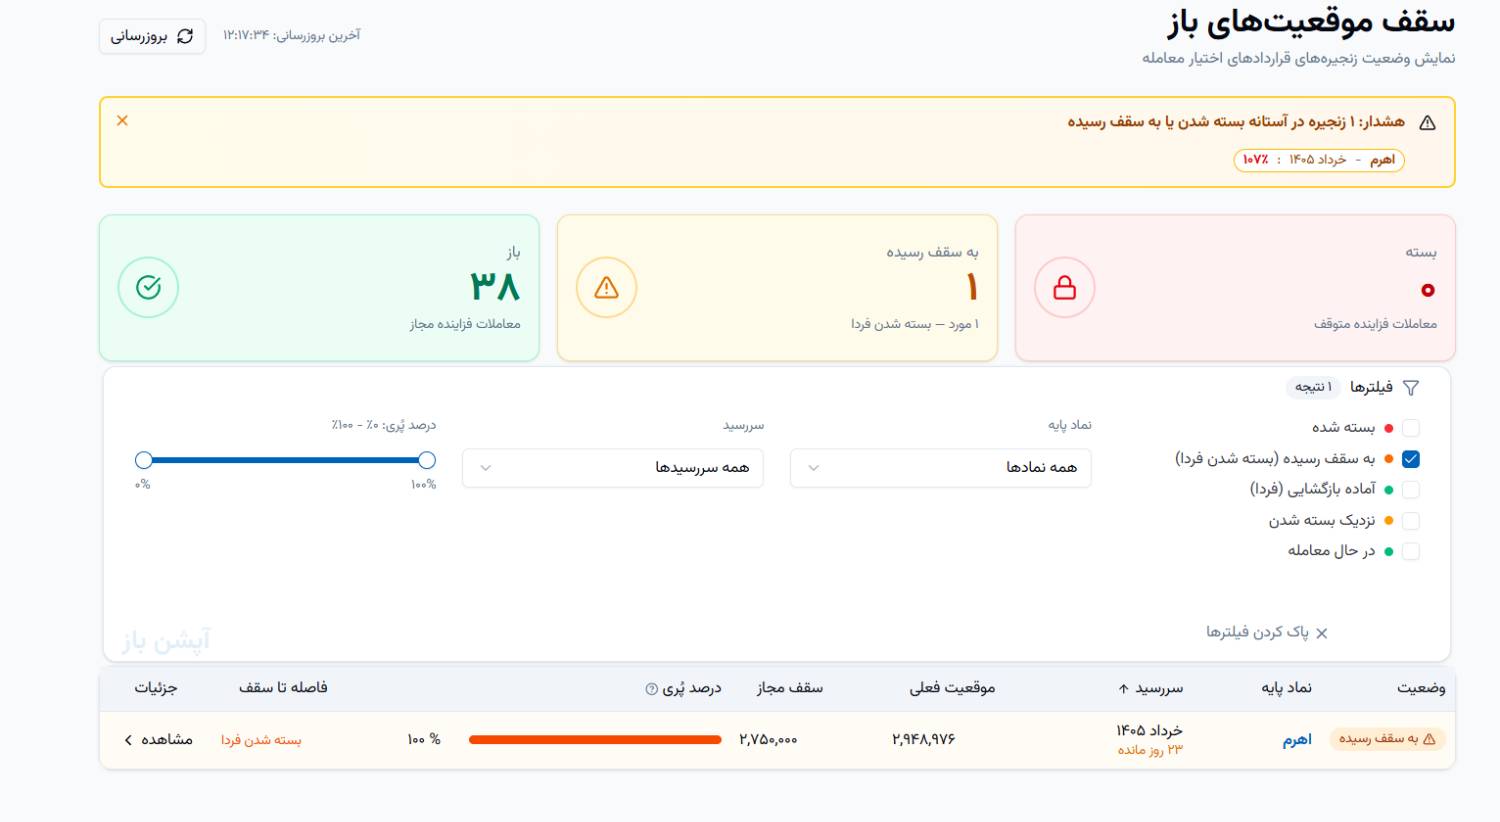Dismiss the warning banner with X icon
Viewport: 1500px width, 822px height.
click(x=122, y=120)
